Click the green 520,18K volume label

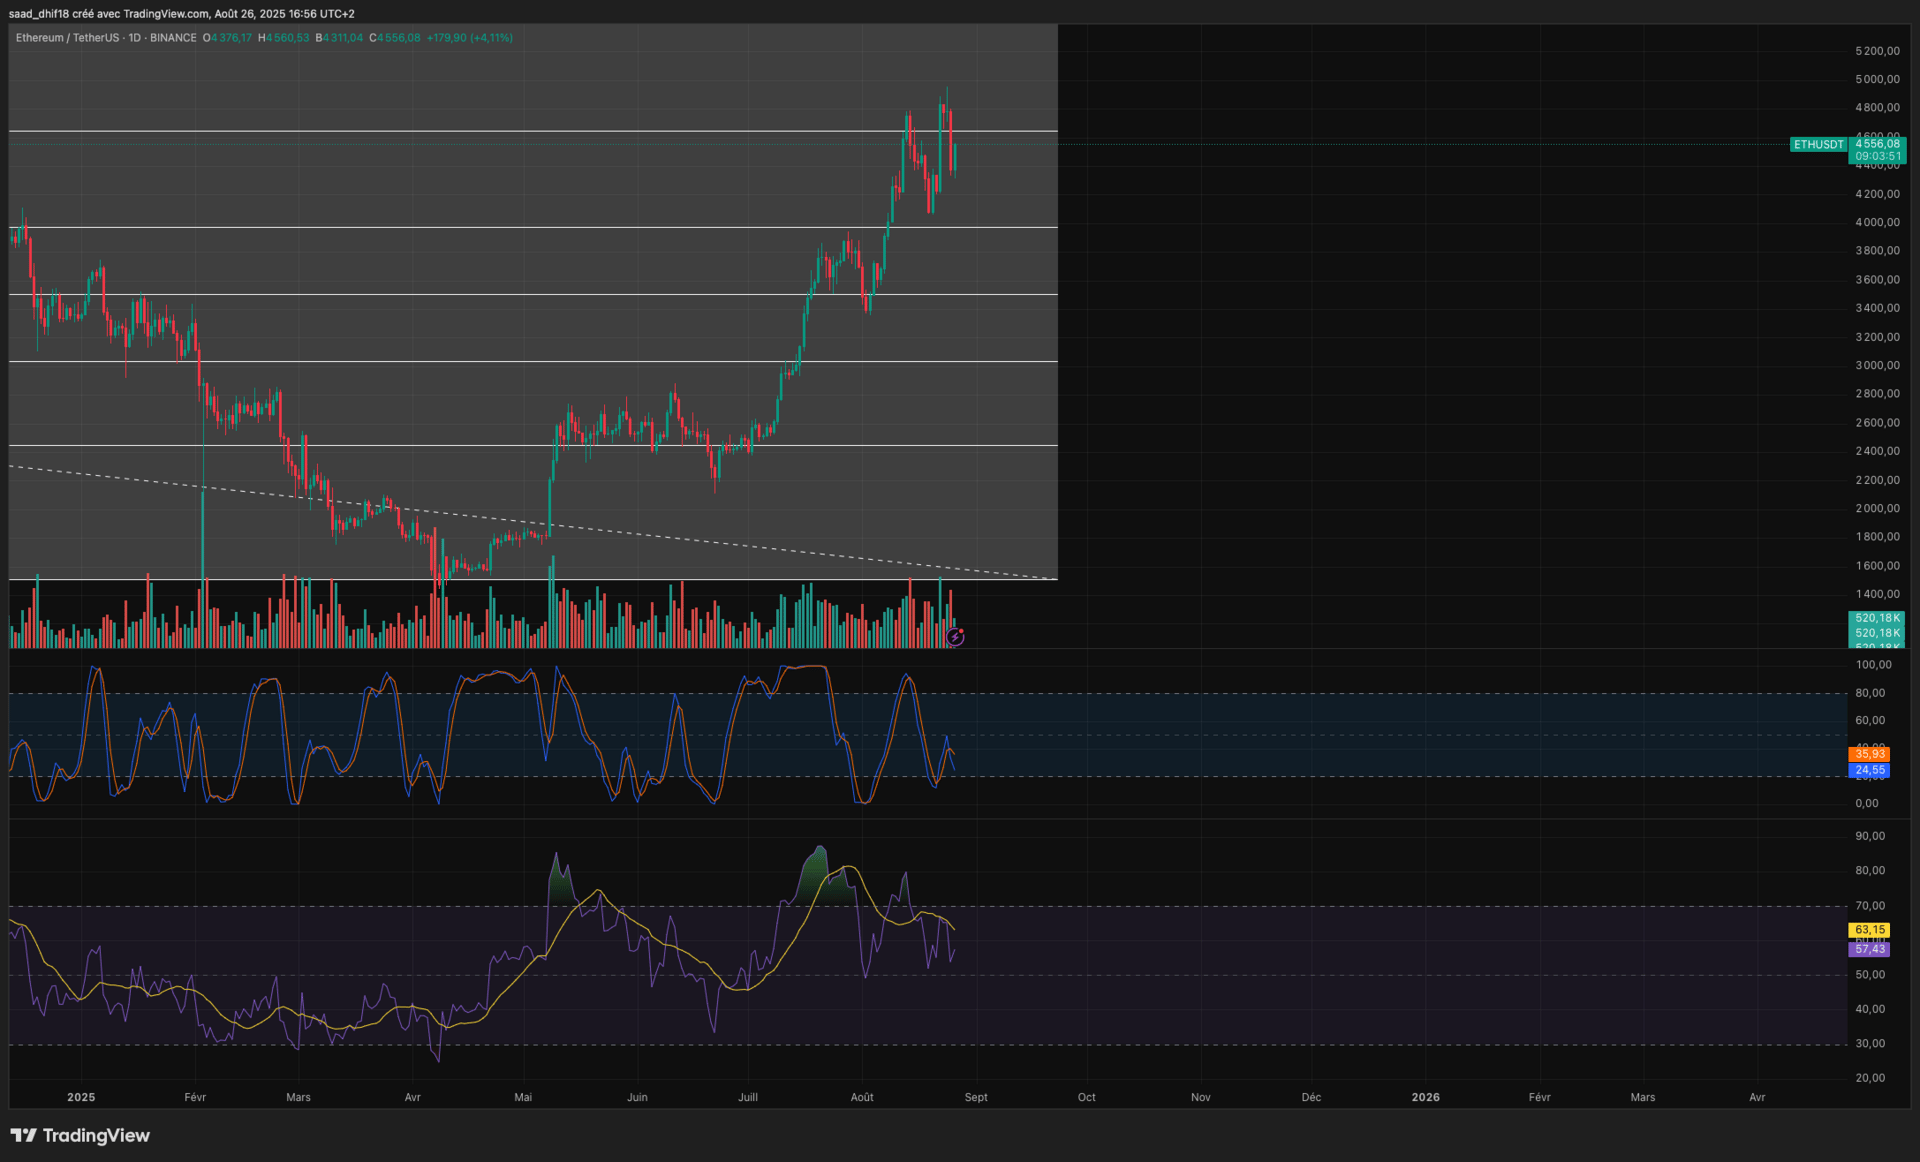click(1877, 619)
